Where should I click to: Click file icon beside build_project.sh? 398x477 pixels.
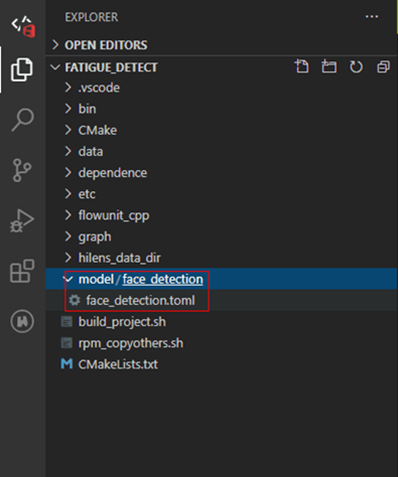[x=67, y=322]
